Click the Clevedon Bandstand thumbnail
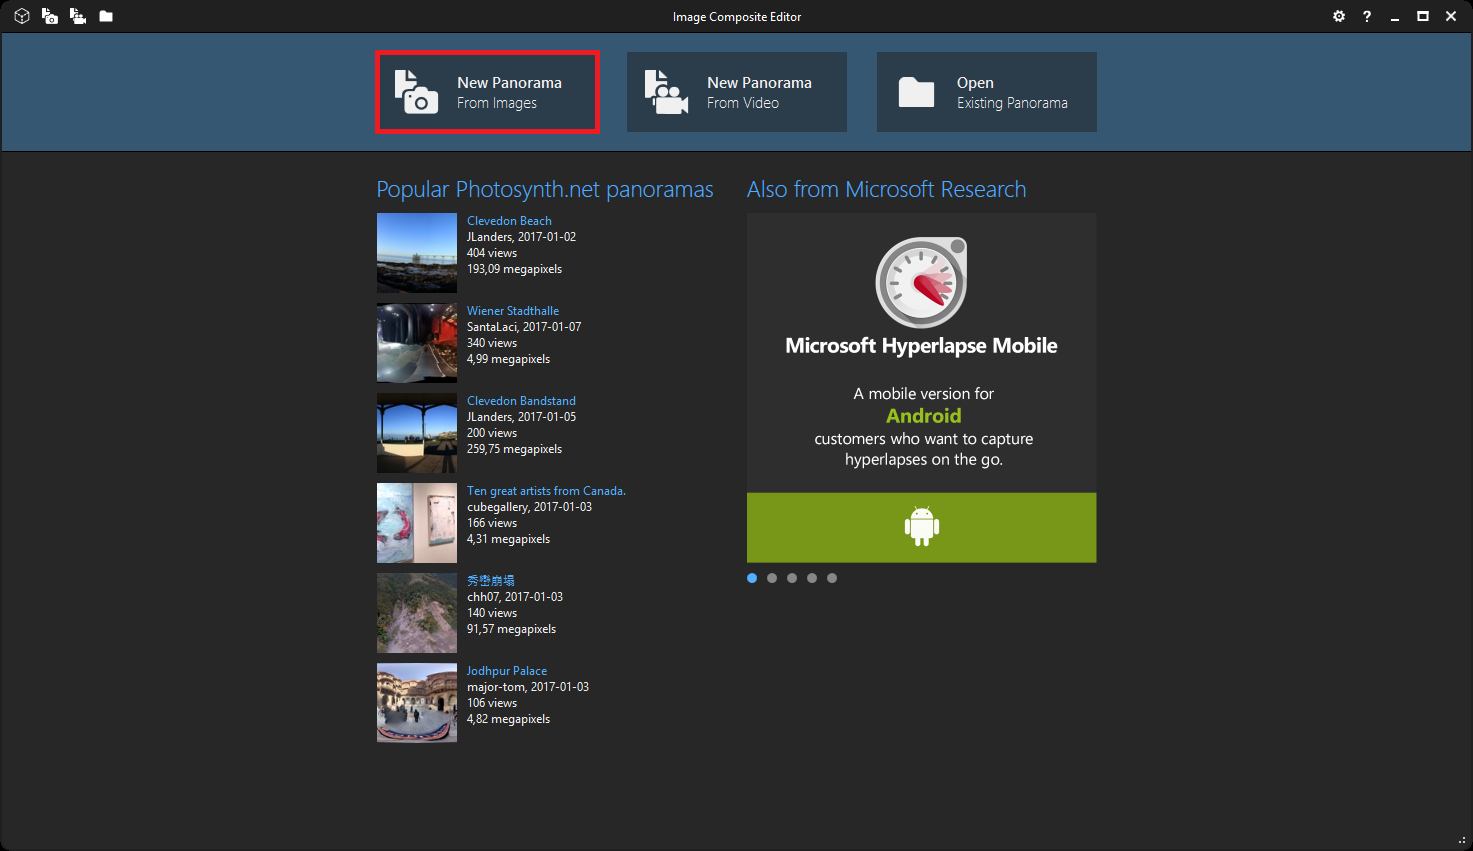 coord(417,433)
